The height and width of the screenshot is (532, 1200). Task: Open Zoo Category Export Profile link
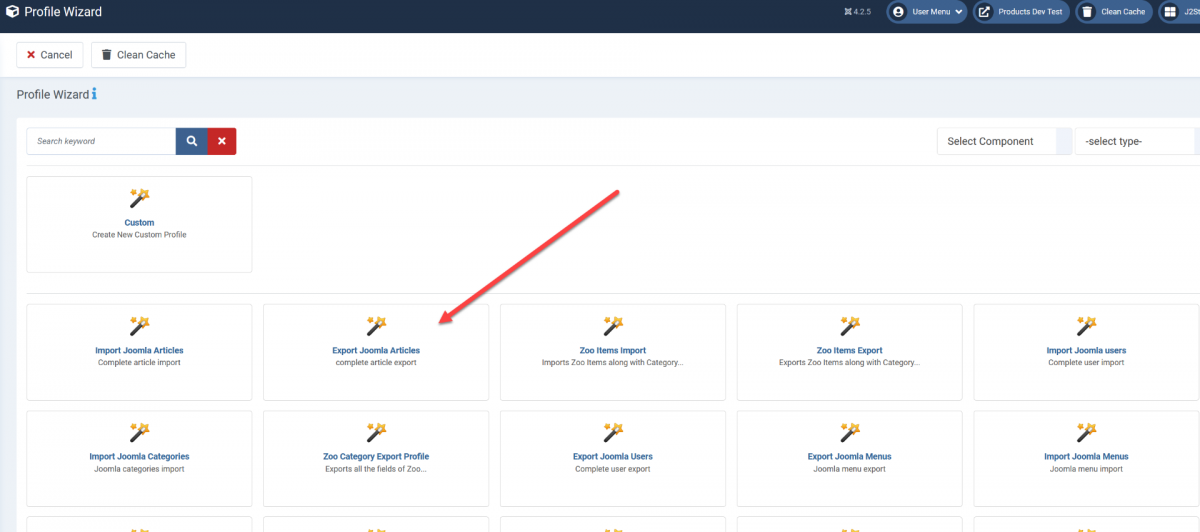pos(376,457)
